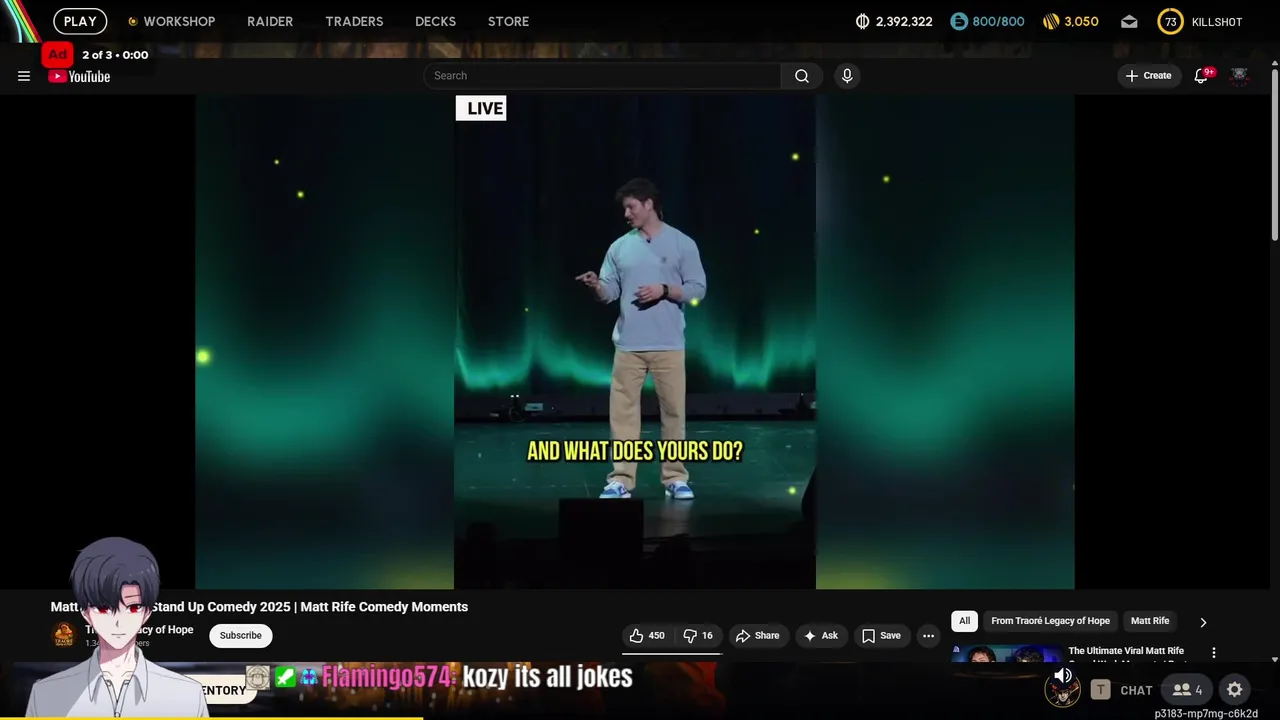
Task: Click the ad counter "2 of 3 · 0:00"
Action: pos(115,55)
